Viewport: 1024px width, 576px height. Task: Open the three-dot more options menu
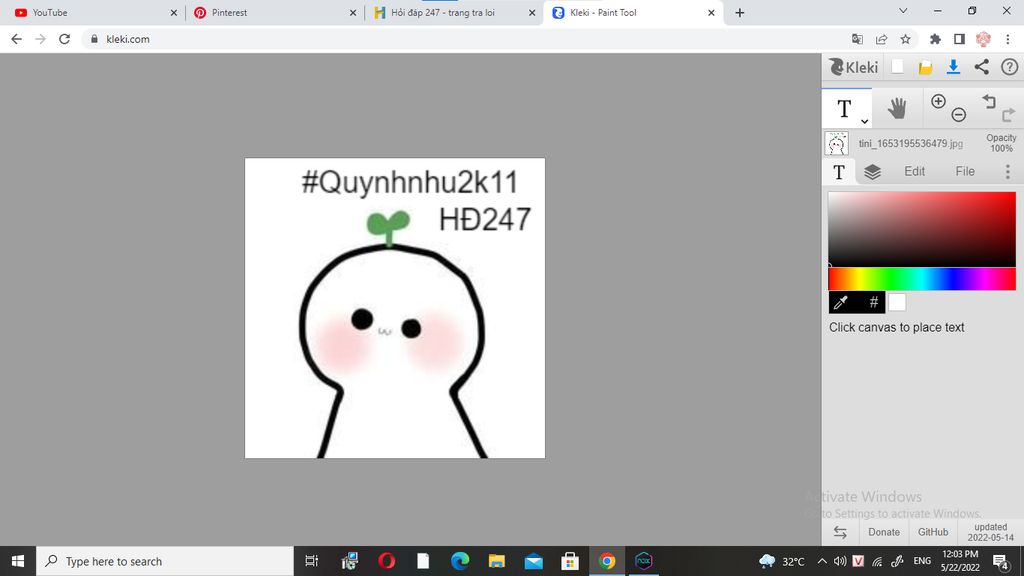(x=1008, y=172)
